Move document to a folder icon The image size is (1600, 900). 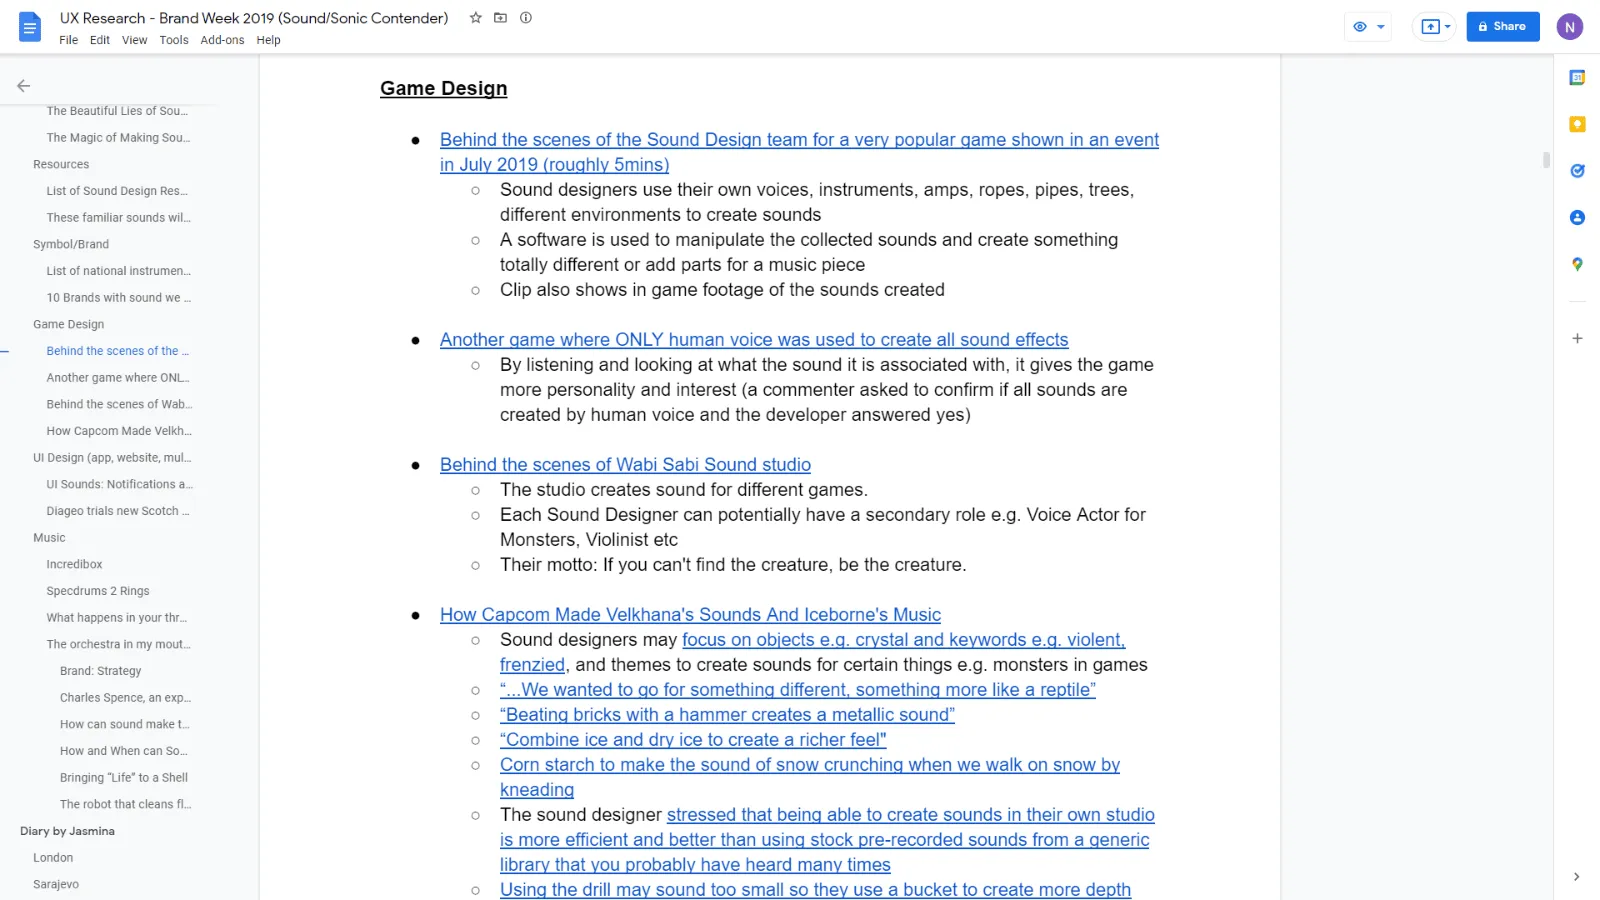pos(501,18)
